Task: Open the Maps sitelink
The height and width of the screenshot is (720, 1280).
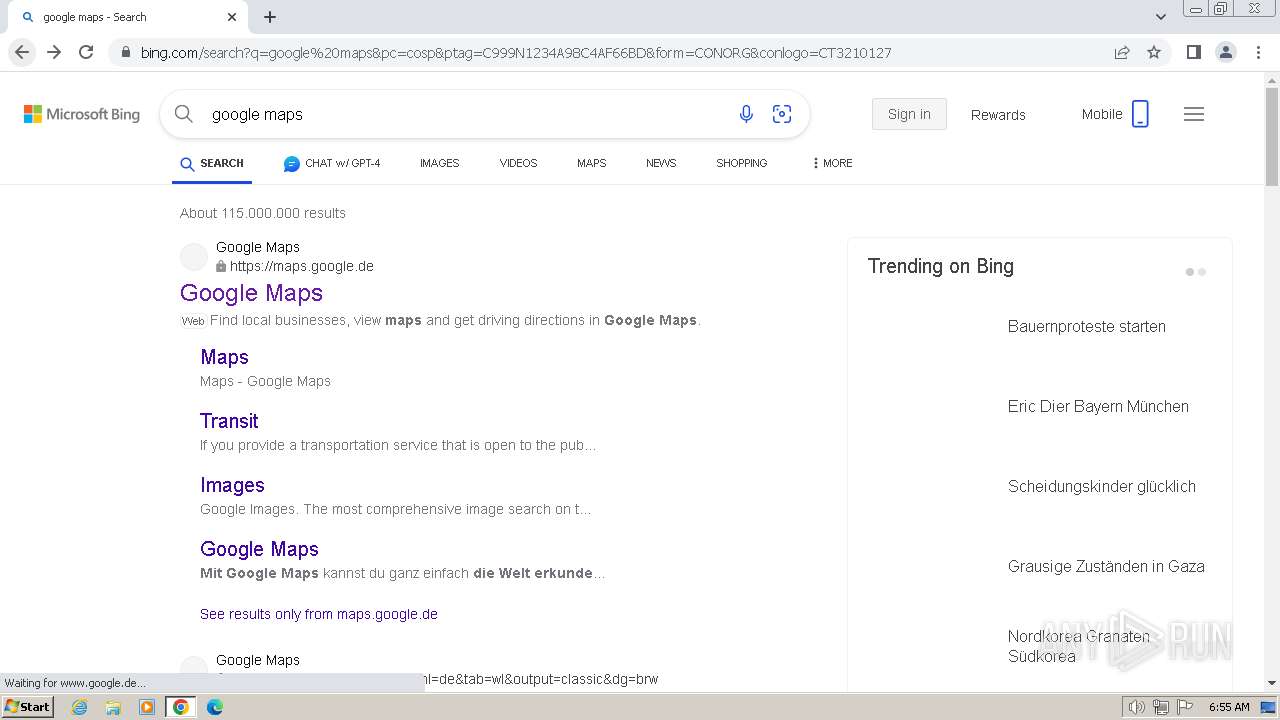Action: pos(224,357)
